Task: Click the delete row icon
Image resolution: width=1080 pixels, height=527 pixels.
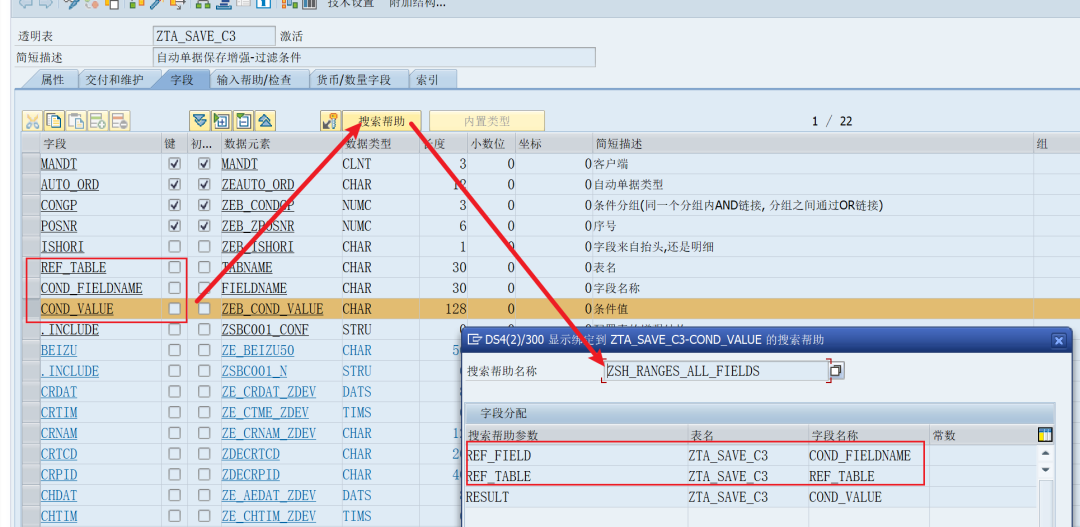Action: (x=120, y=121)
